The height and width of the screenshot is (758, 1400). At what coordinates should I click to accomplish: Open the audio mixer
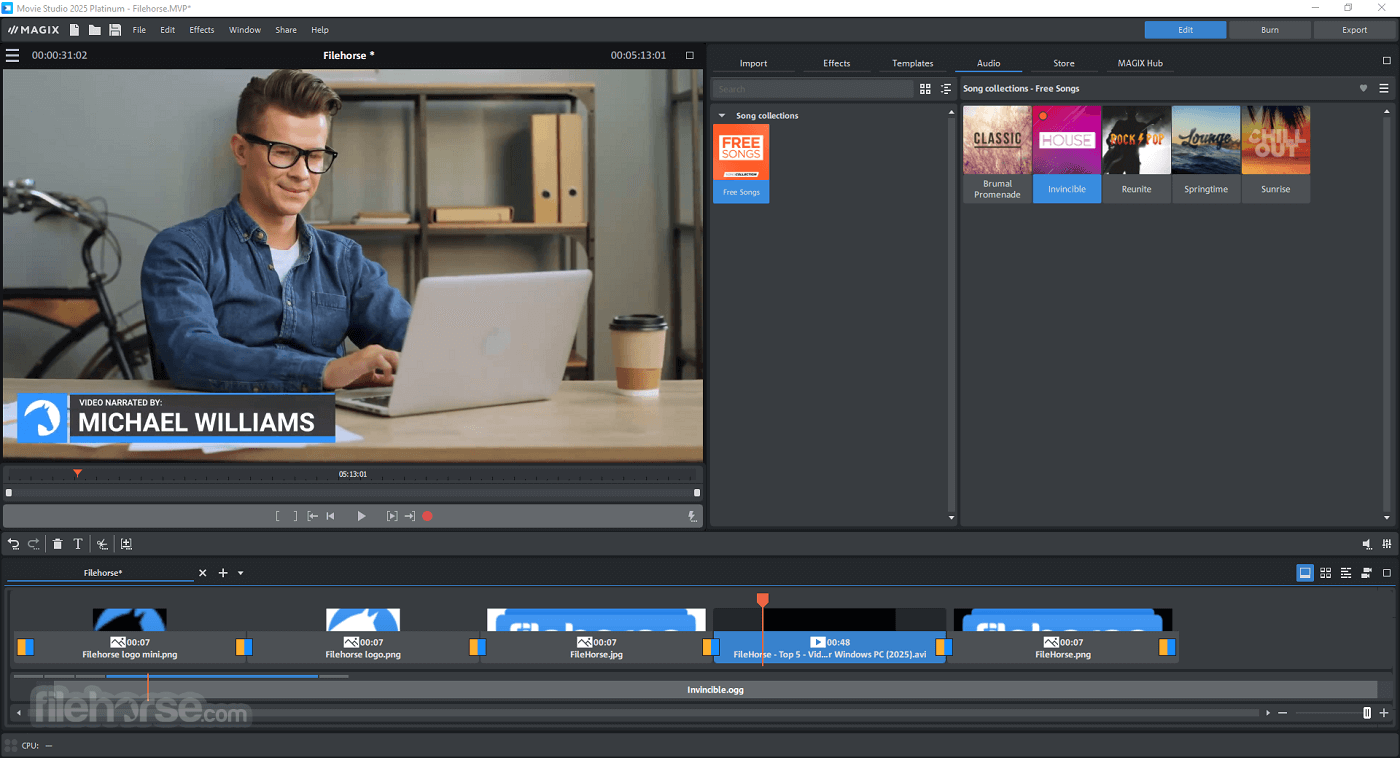(x=1387, y=544)
